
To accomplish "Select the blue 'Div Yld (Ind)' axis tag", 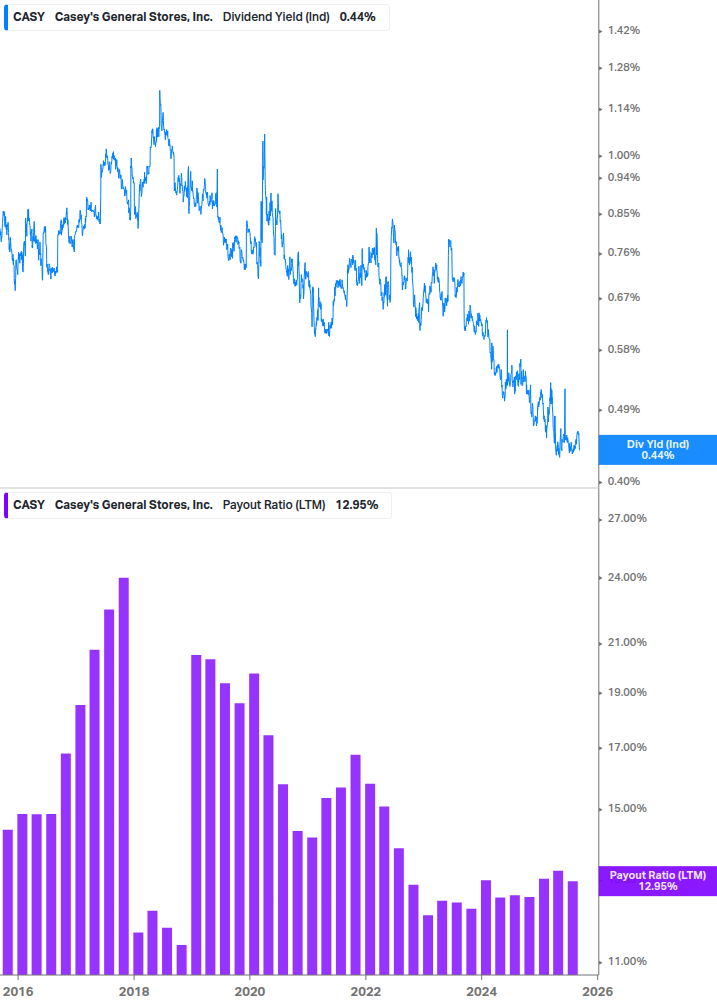I will pos(657,450).
